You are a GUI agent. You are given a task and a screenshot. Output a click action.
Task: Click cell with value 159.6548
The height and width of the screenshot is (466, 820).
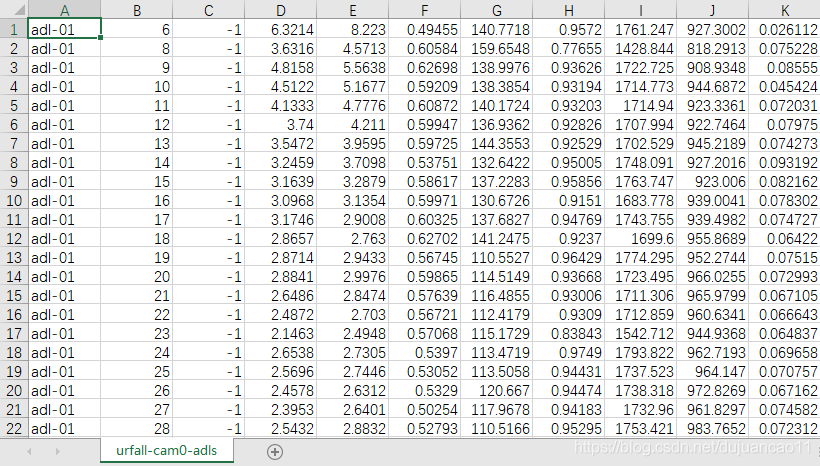point(496,49)
